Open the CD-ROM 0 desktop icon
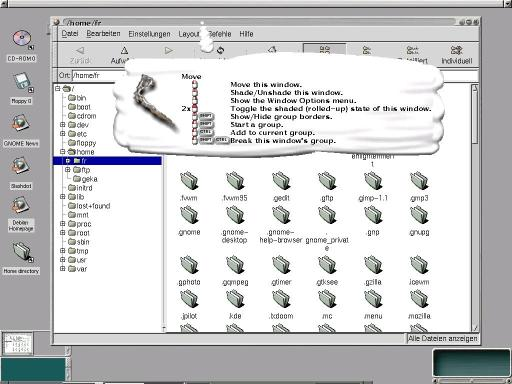The height and width of the screenshot is (384, 512). click(22, 39)
